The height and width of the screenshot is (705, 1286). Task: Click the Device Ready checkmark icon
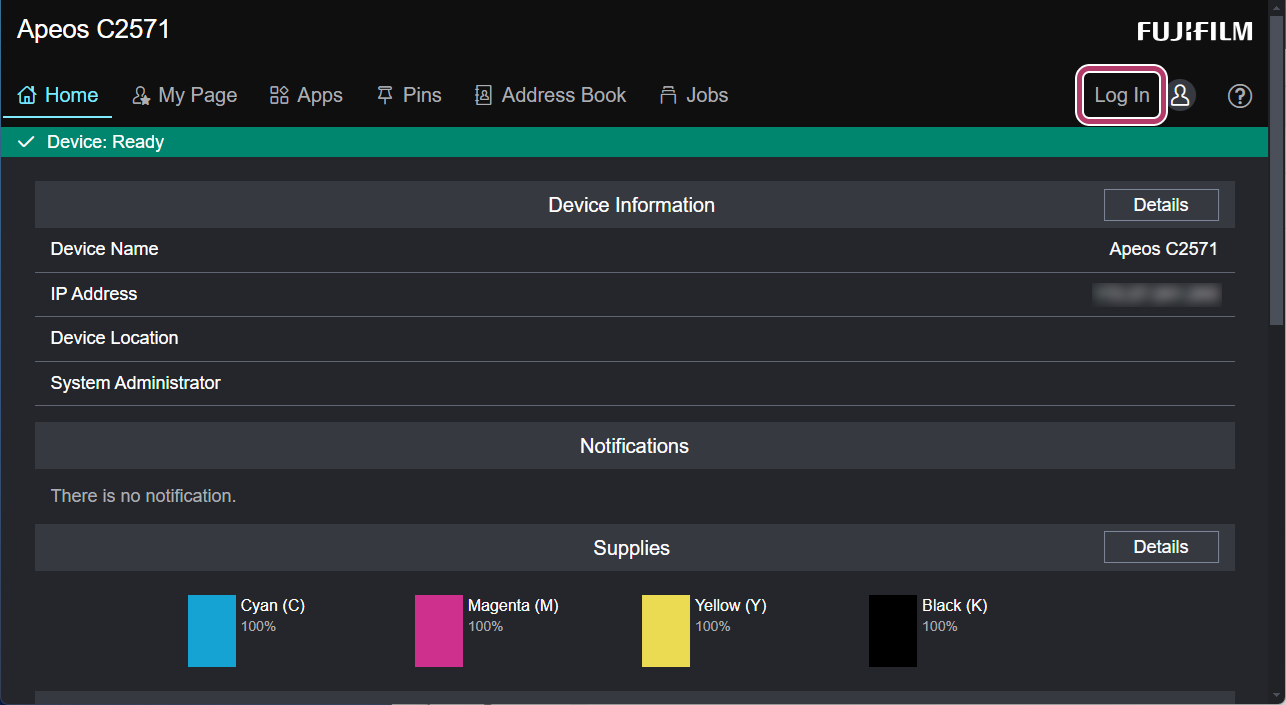27,142
